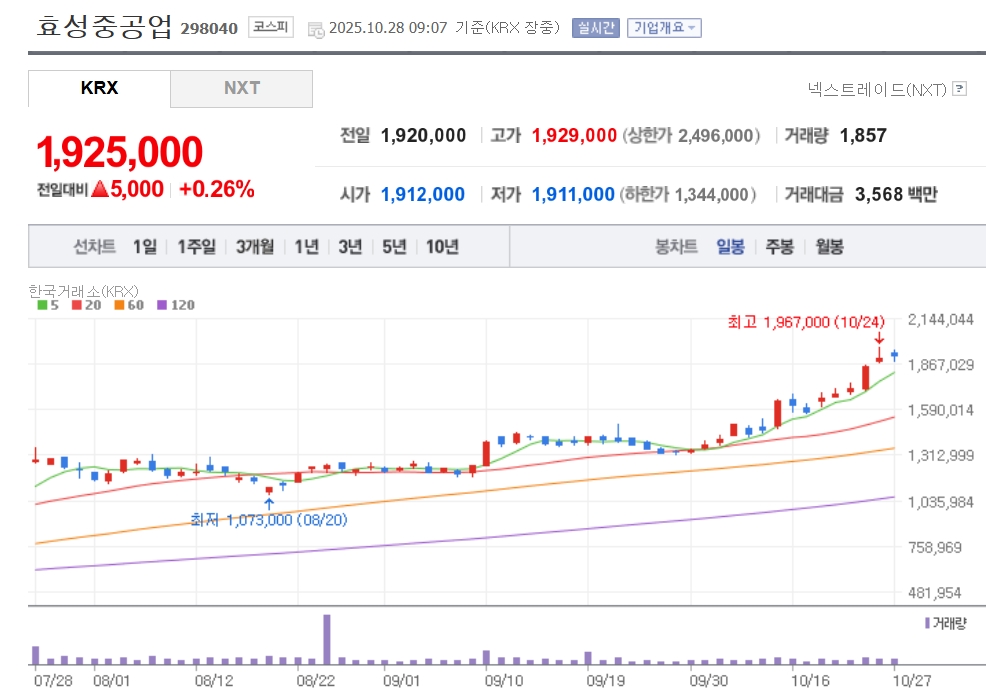986x698 pixels.
Task: Click the green 5-day moving average swatch
Action: [42, 305]
